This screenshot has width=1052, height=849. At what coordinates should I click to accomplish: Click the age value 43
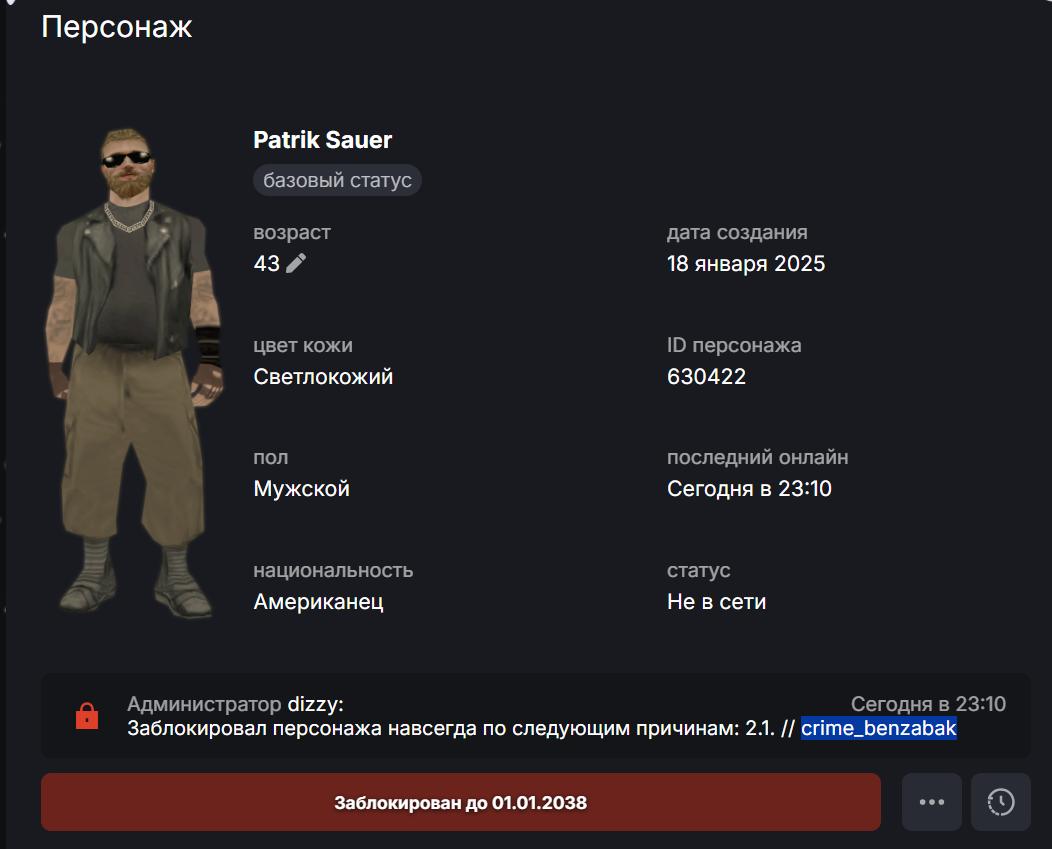coord(266,264)
